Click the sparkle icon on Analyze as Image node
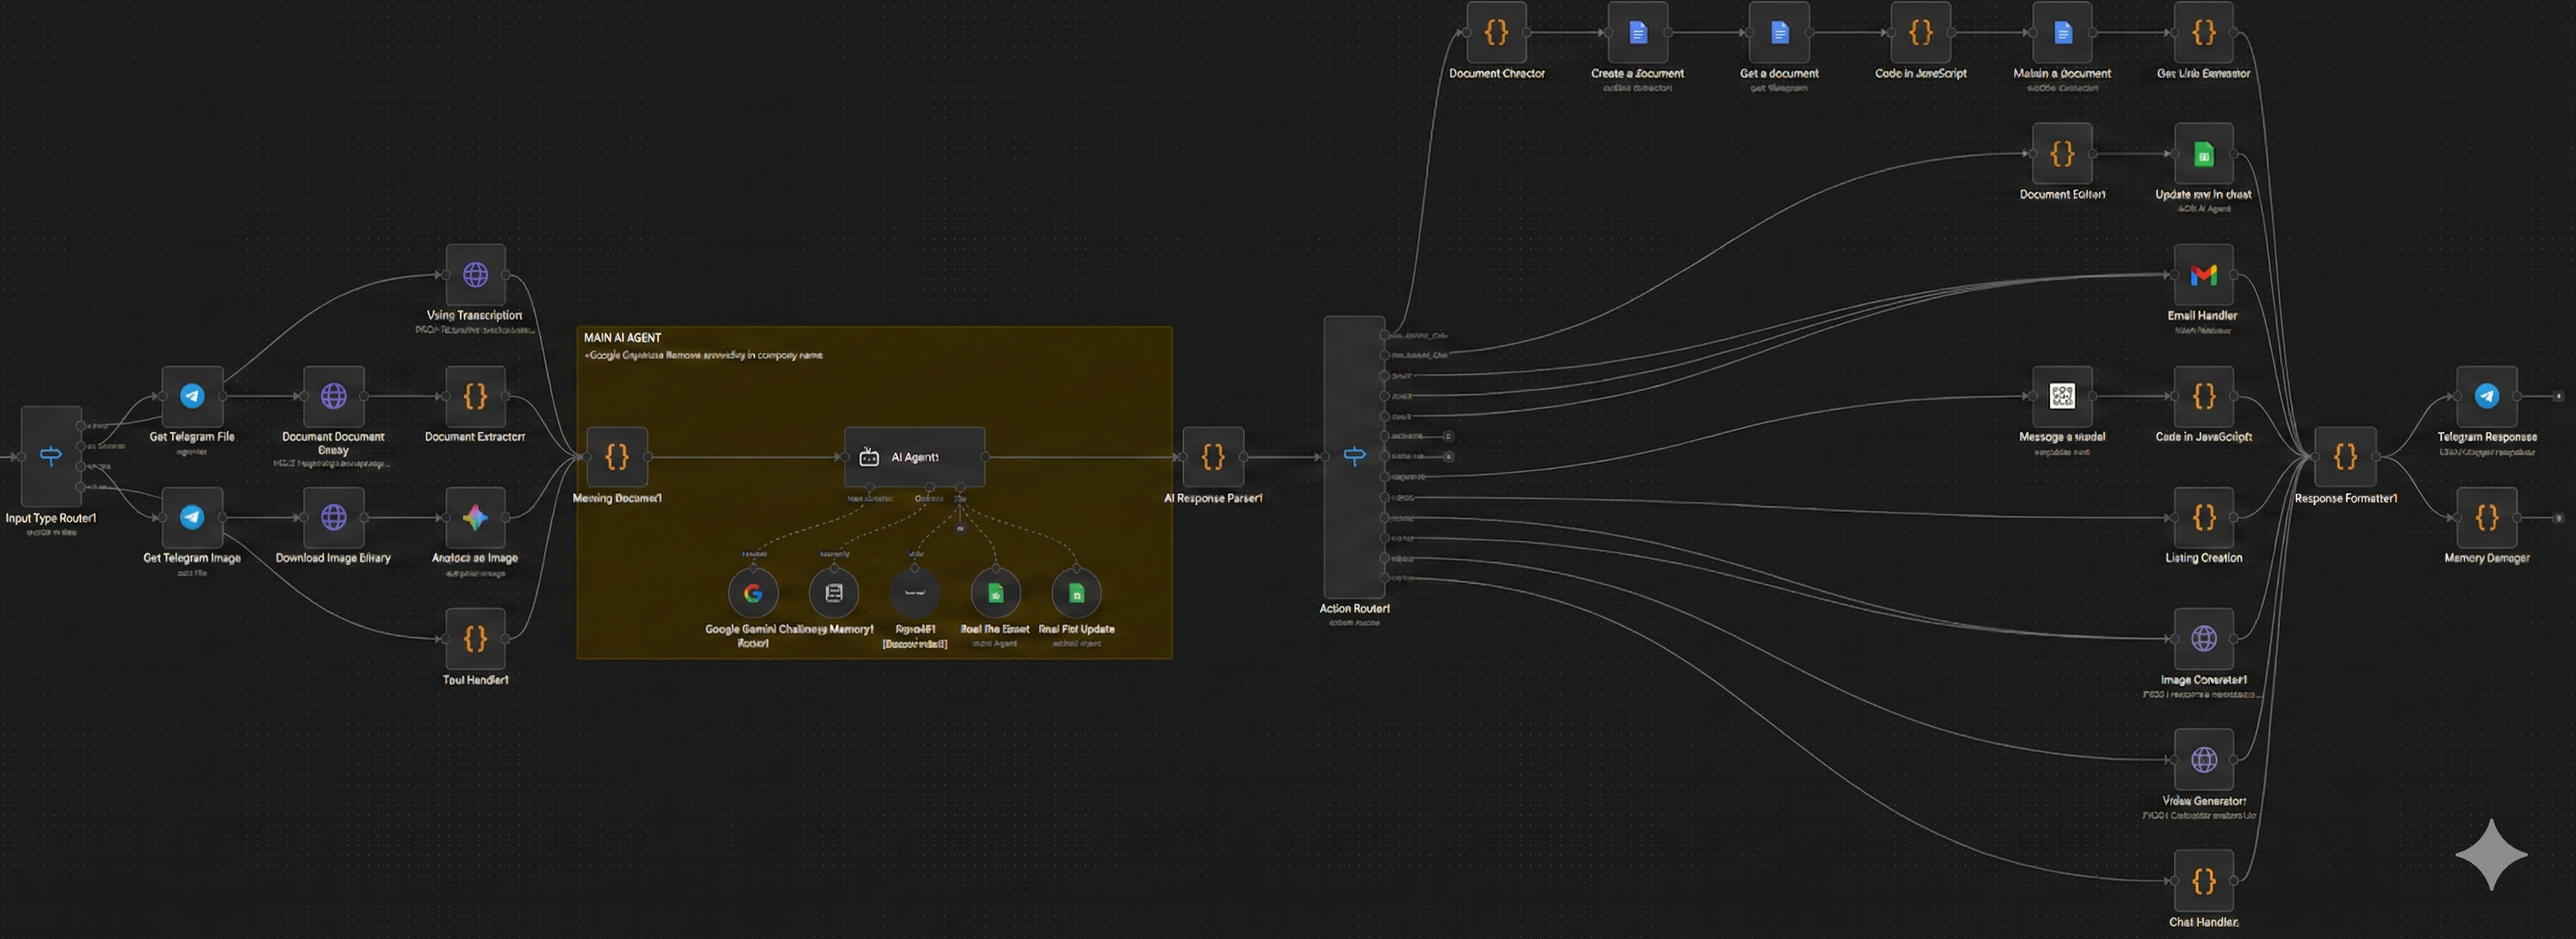The height and width of the screenshot is (939, 2576). pyautogui.click(x=476, y=517)
